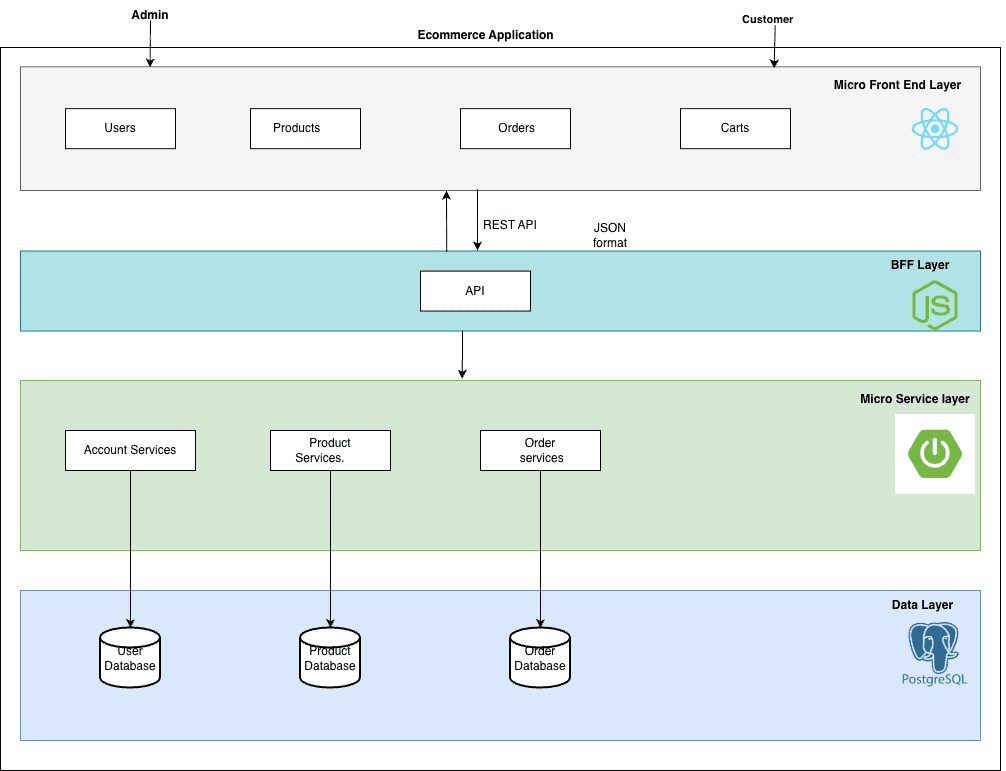Image resolution: width=1006 pixels, height=771 pixels.
Task: Select the Product Services box
Action: (x=330, y=450)
